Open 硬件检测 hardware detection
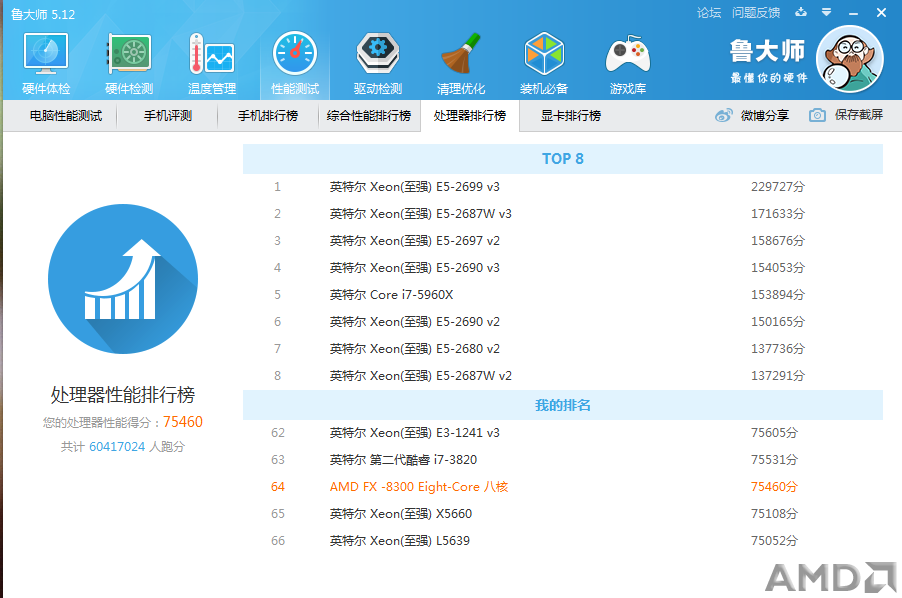The width and height of the screenshot is (902, 598). [x=129, y=64]
